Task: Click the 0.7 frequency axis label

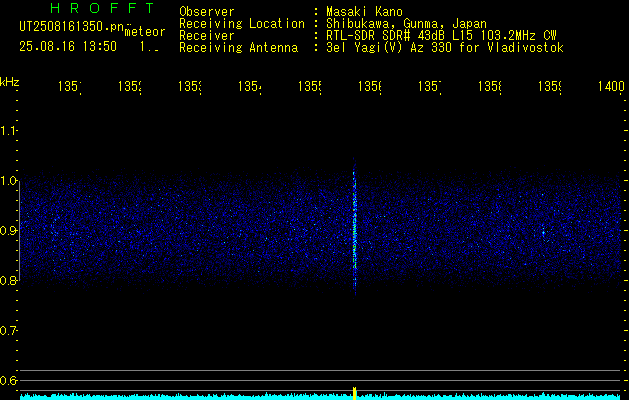Action: (x=9, y=331)
